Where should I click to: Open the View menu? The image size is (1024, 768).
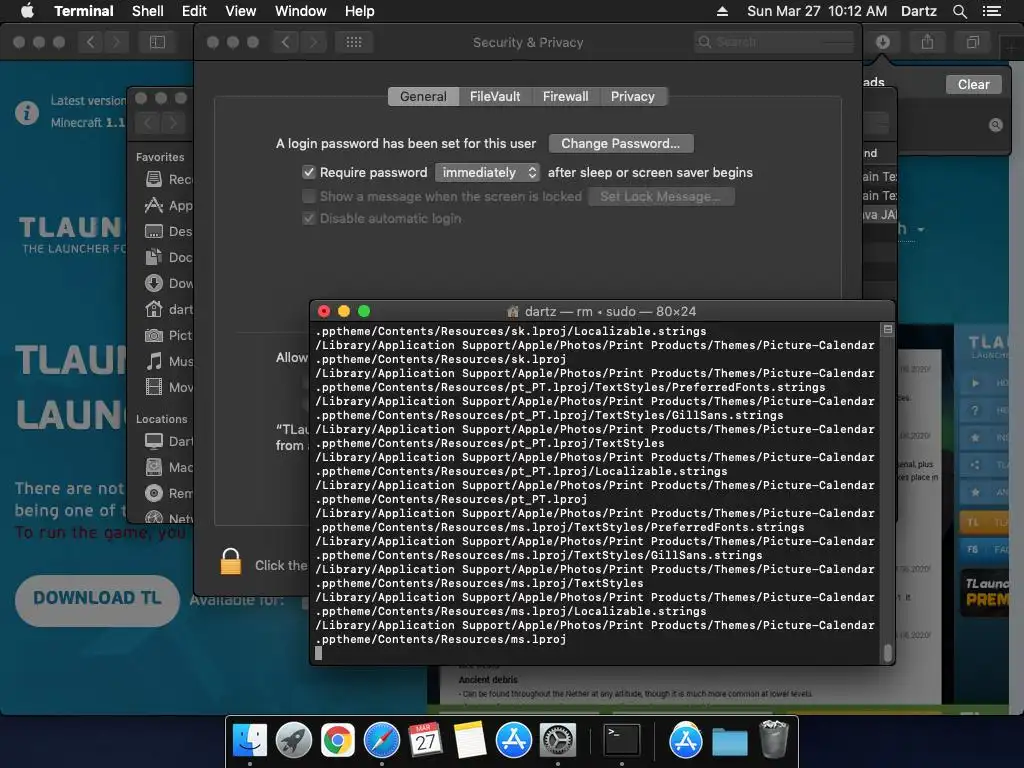[240, 11]
